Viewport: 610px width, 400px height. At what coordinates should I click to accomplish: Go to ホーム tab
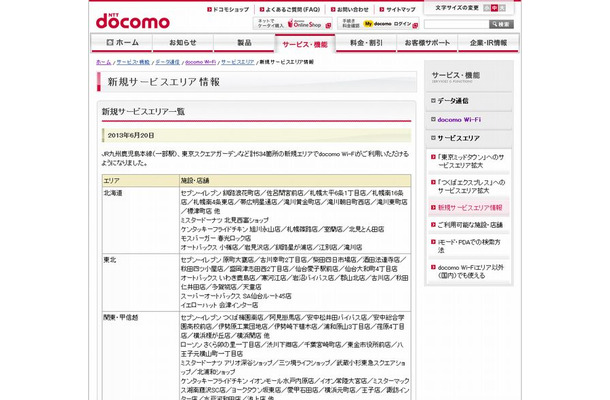tap(122, 43)
